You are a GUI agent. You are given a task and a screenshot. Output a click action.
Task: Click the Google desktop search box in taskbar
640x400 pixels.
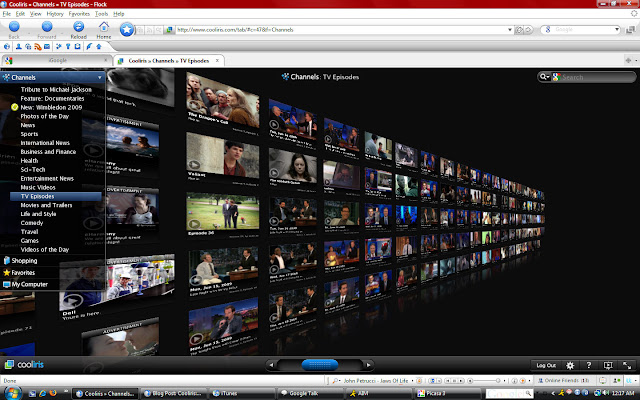(509, 393)
